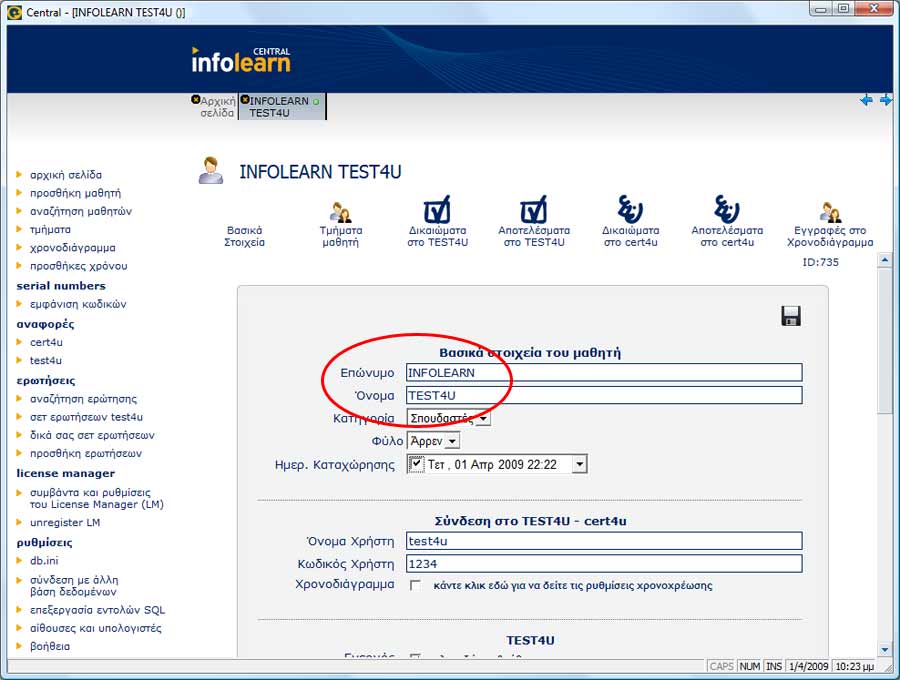Click the Επώνυμο input field
900x680 pixels.
coord(604,372)
